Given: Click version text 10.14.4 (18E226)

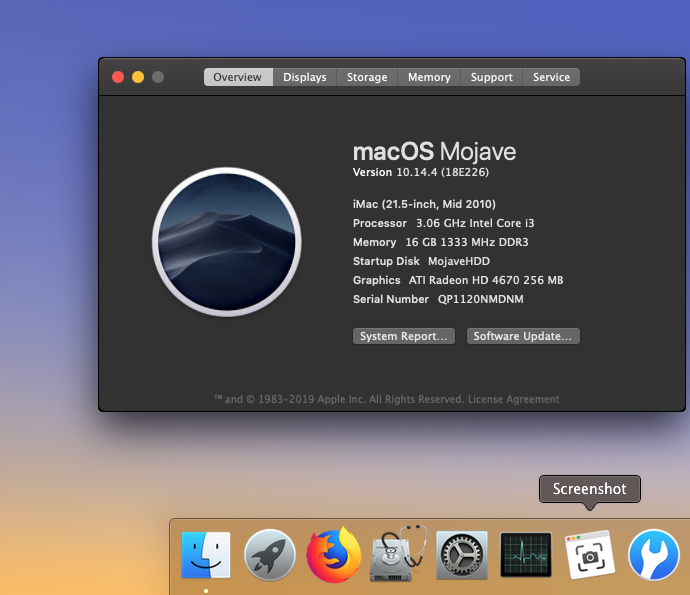Looking at the screenshot, I should pos(443,172).
